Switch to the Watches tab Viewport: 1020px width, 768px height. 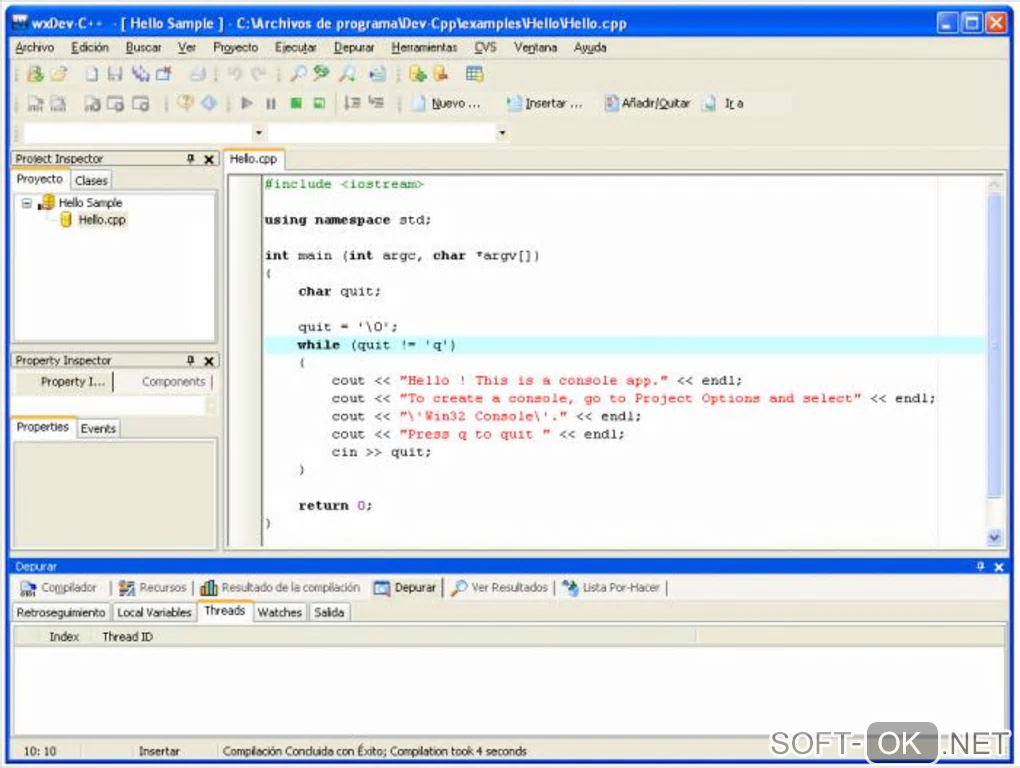click(279, 612)
